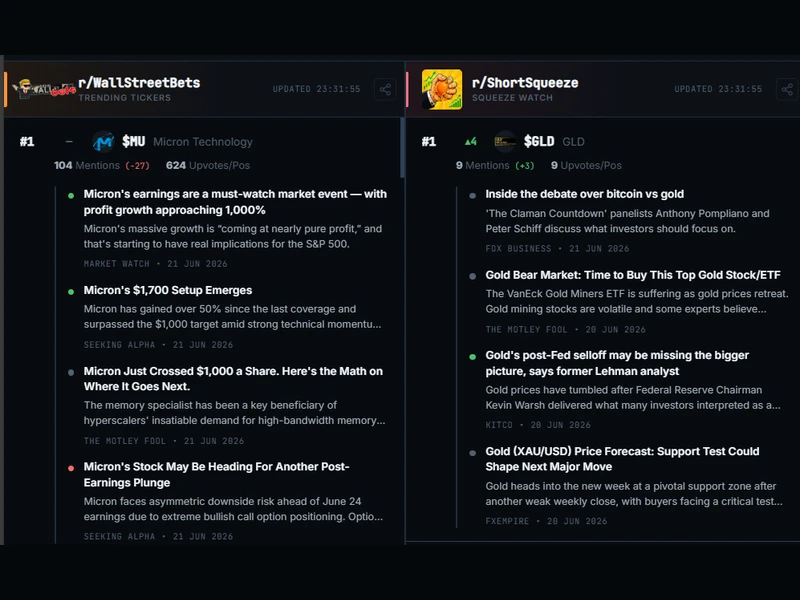The height and width of the screenshot is (600, 800).
Task: Click '624 Upvotes/Pos' stat for MU
Action: (208, 165)
